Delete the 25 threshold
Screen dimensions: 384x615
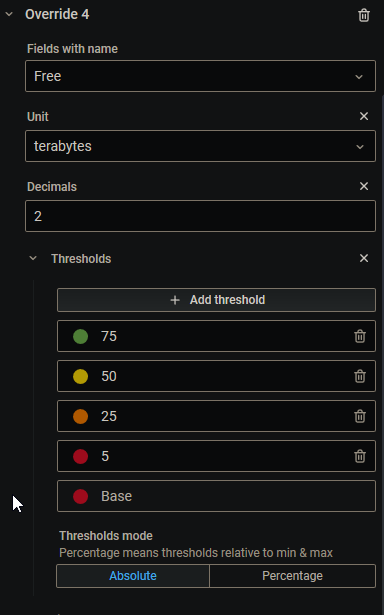click(x=360, y=416)
